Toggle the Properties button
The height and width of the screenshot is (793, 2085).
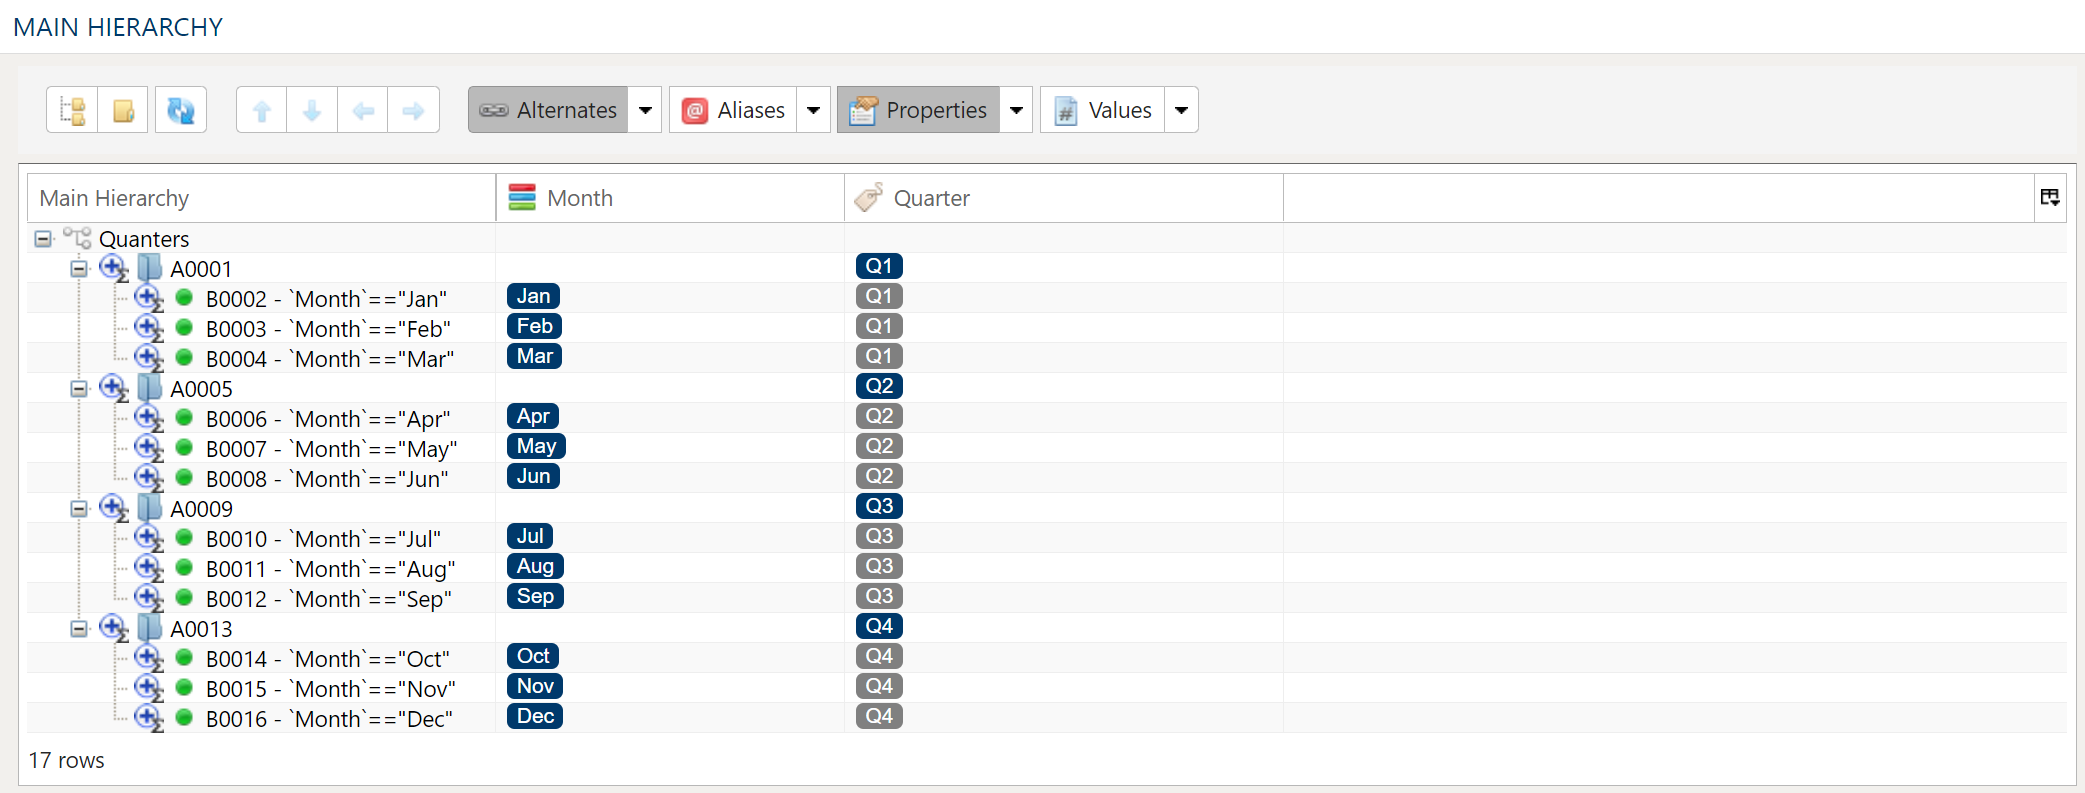[x=918, y=110]
